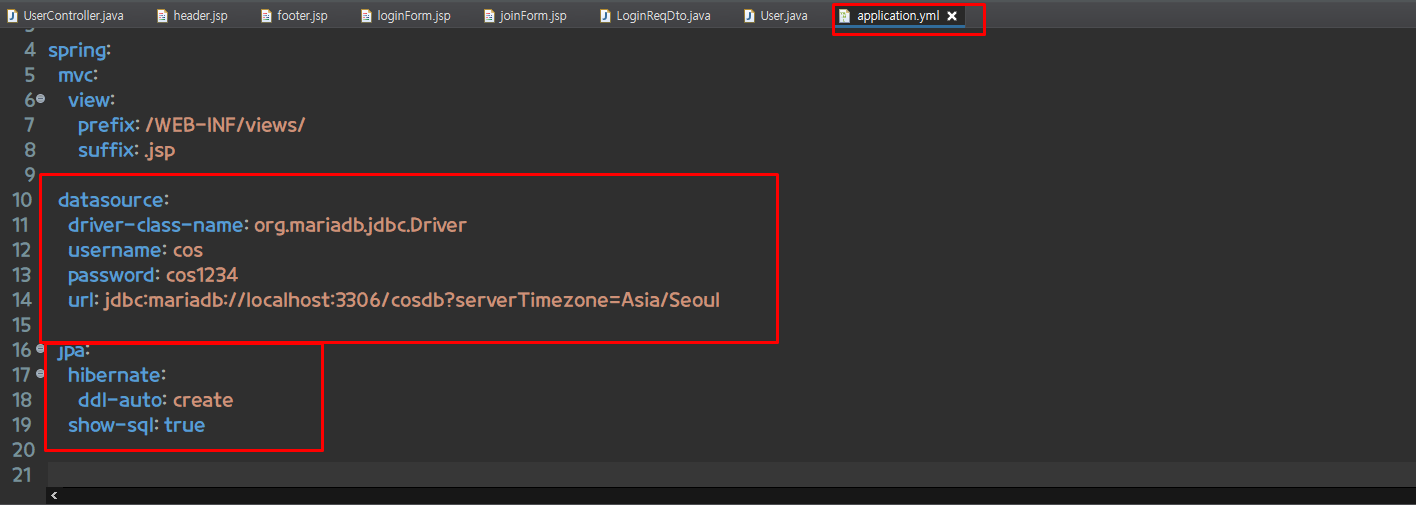
Task: Click line number 9 in the gutter
Action: [x=29, y=175]
